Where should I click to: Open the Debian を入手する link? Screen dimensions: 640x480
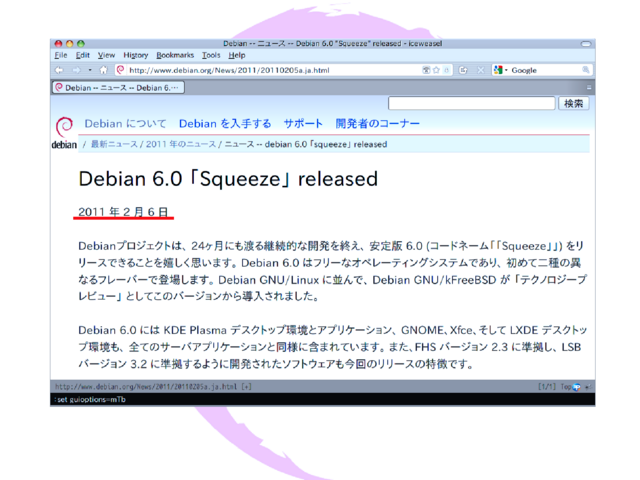[x=225, y=124]
